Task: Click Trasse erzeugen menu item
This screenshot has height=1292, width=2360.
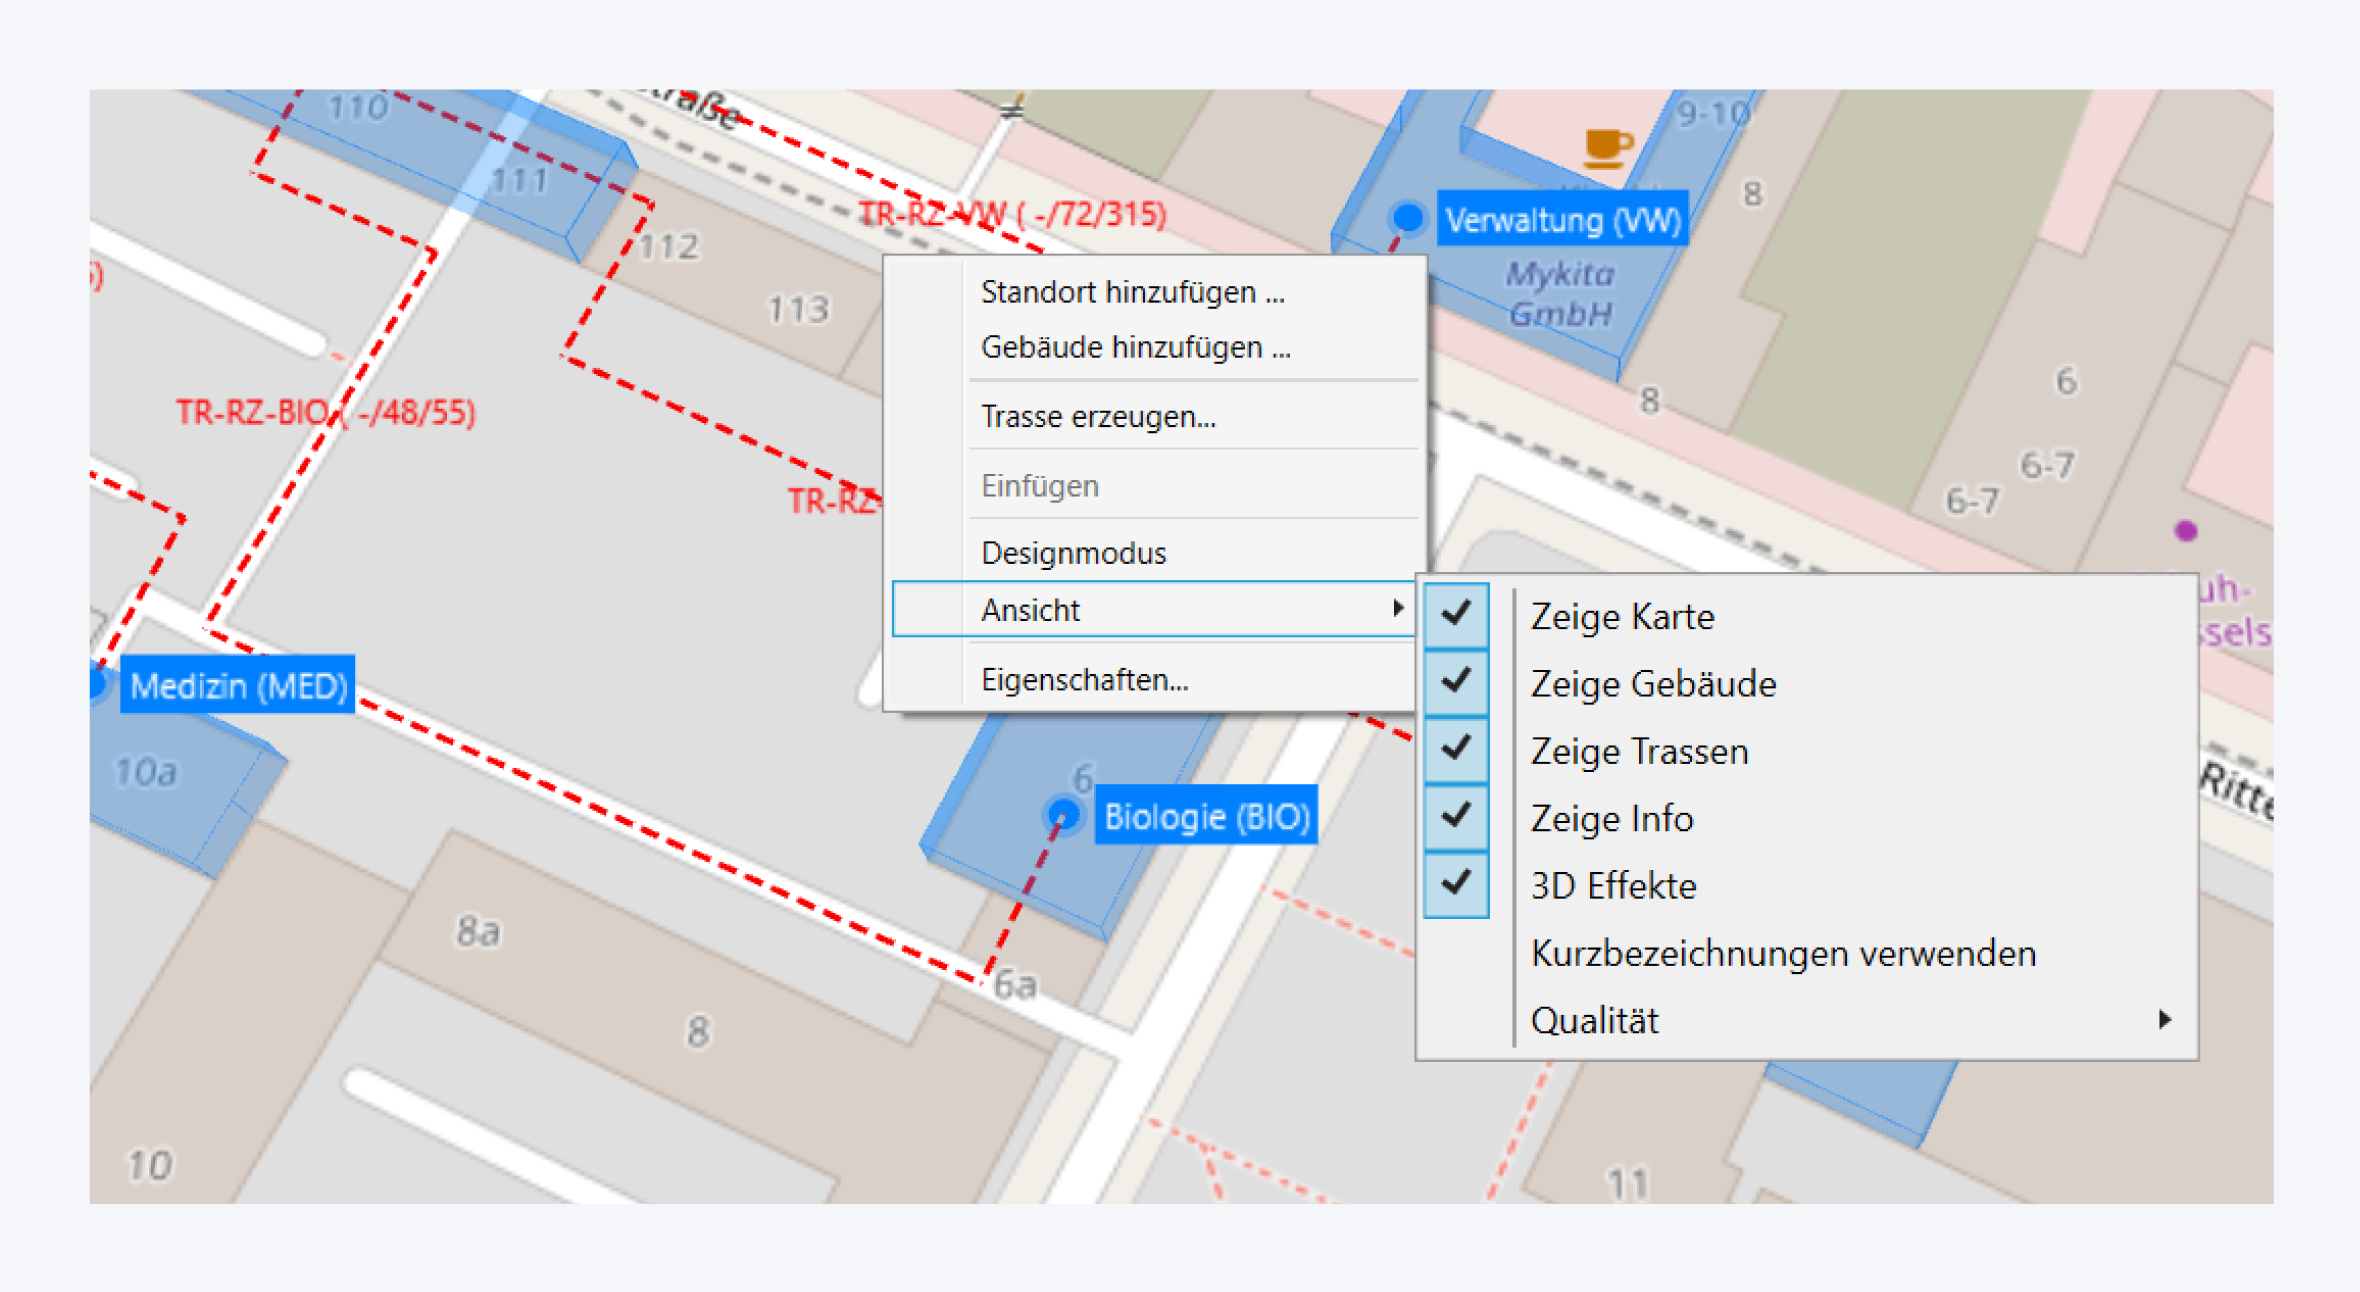Action: click(1098, 416)
